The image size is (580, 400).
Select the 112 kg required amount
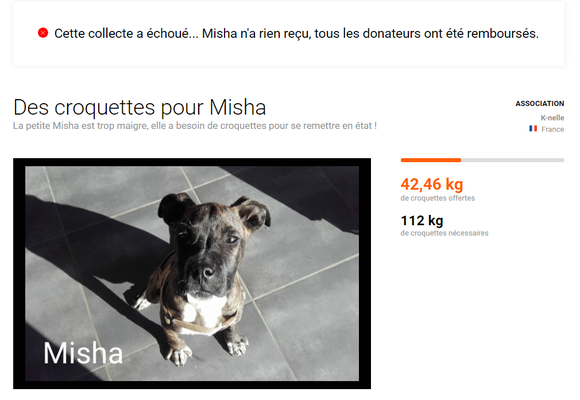click(422, 221)
